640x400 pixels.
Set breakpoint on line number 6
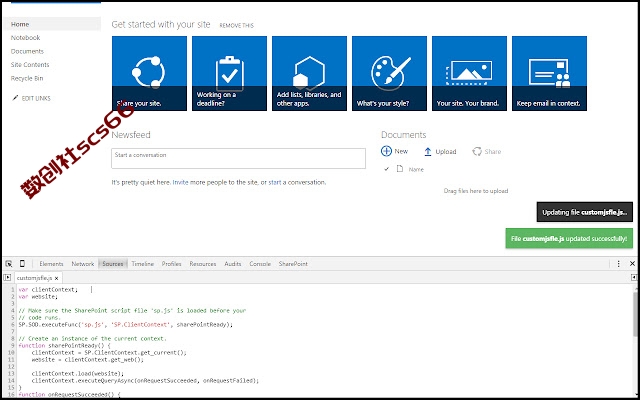click(13, 324)
